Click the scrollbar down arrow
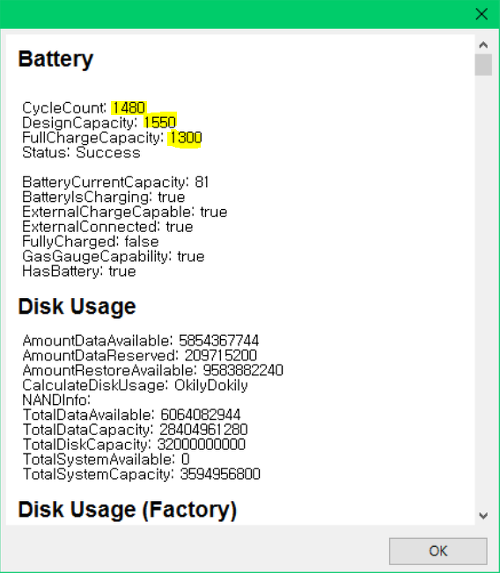Viewport: 500px width, 573px height. click(x=483, y=516)
